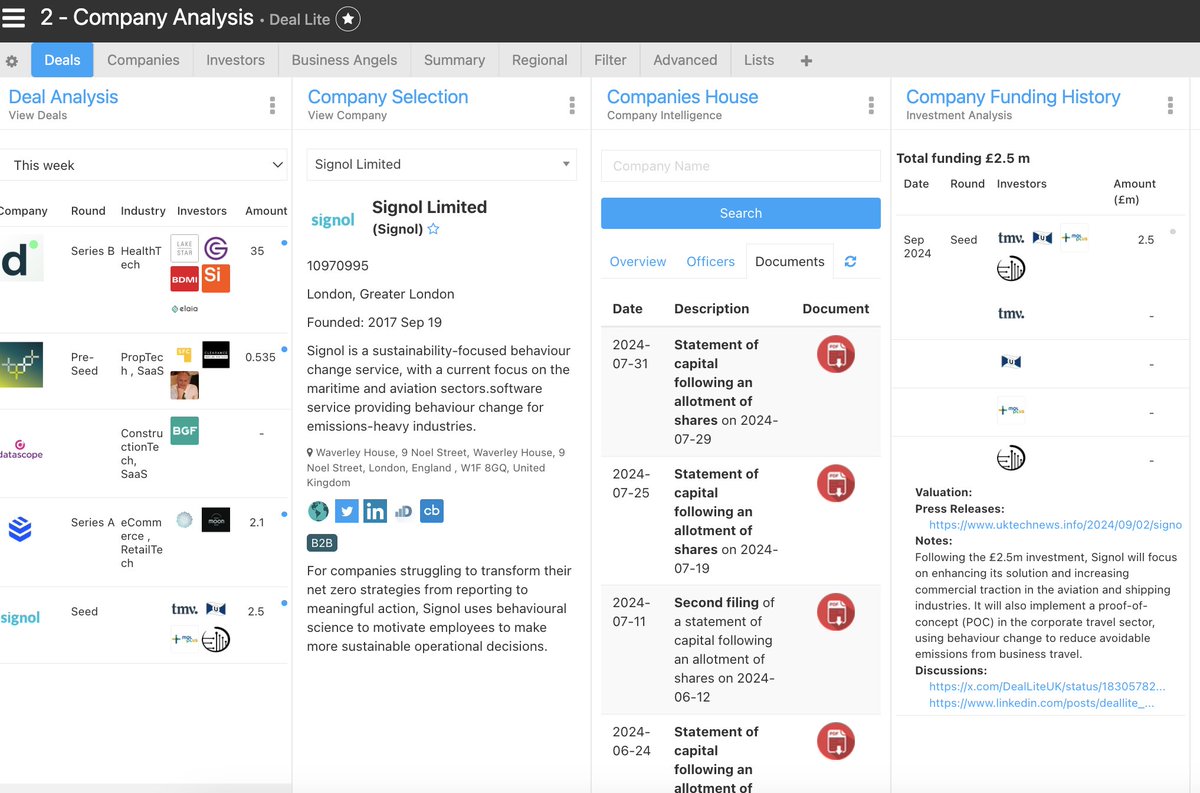Open Deal Analysis panel options menu
Viewport: 1200px width, 793px height.
coord(272,105)
